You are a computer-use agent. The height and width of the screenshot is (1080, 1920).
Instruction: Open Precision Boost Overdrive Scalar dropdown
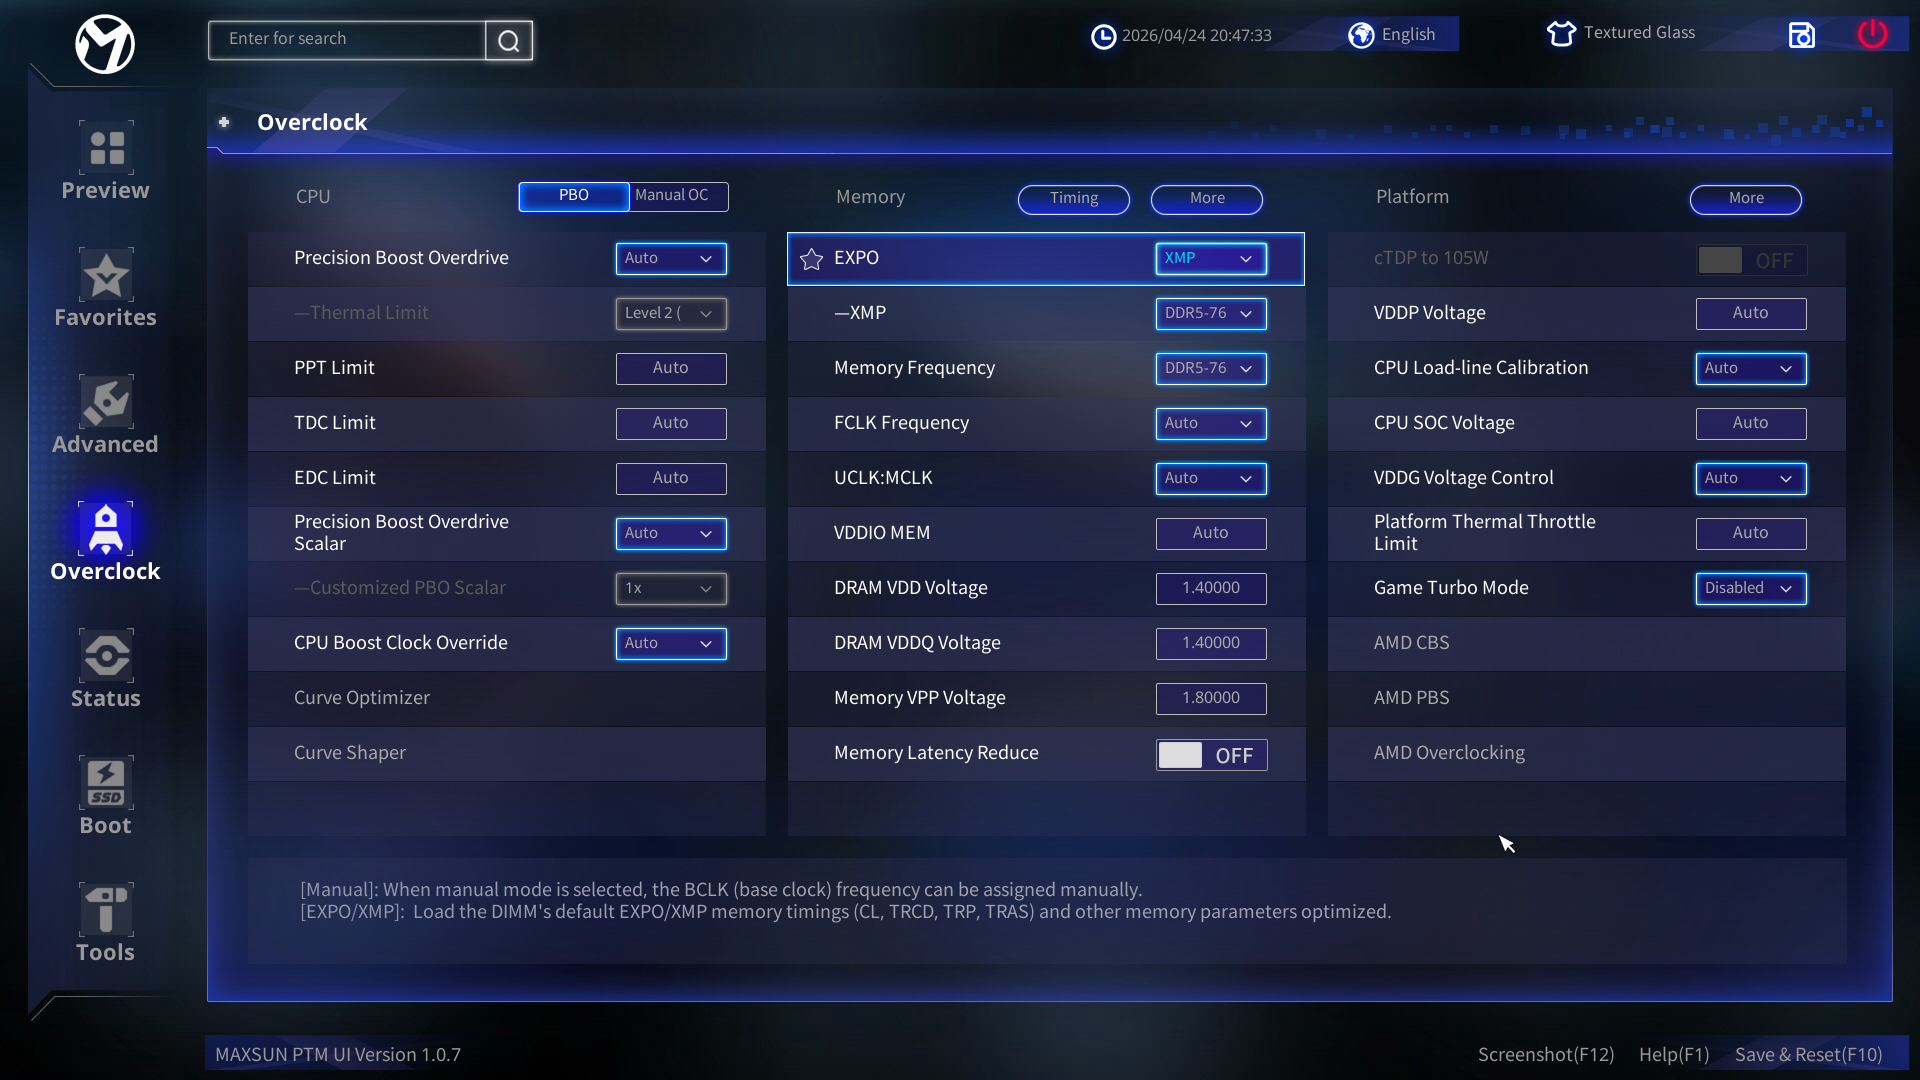(671, 534)
